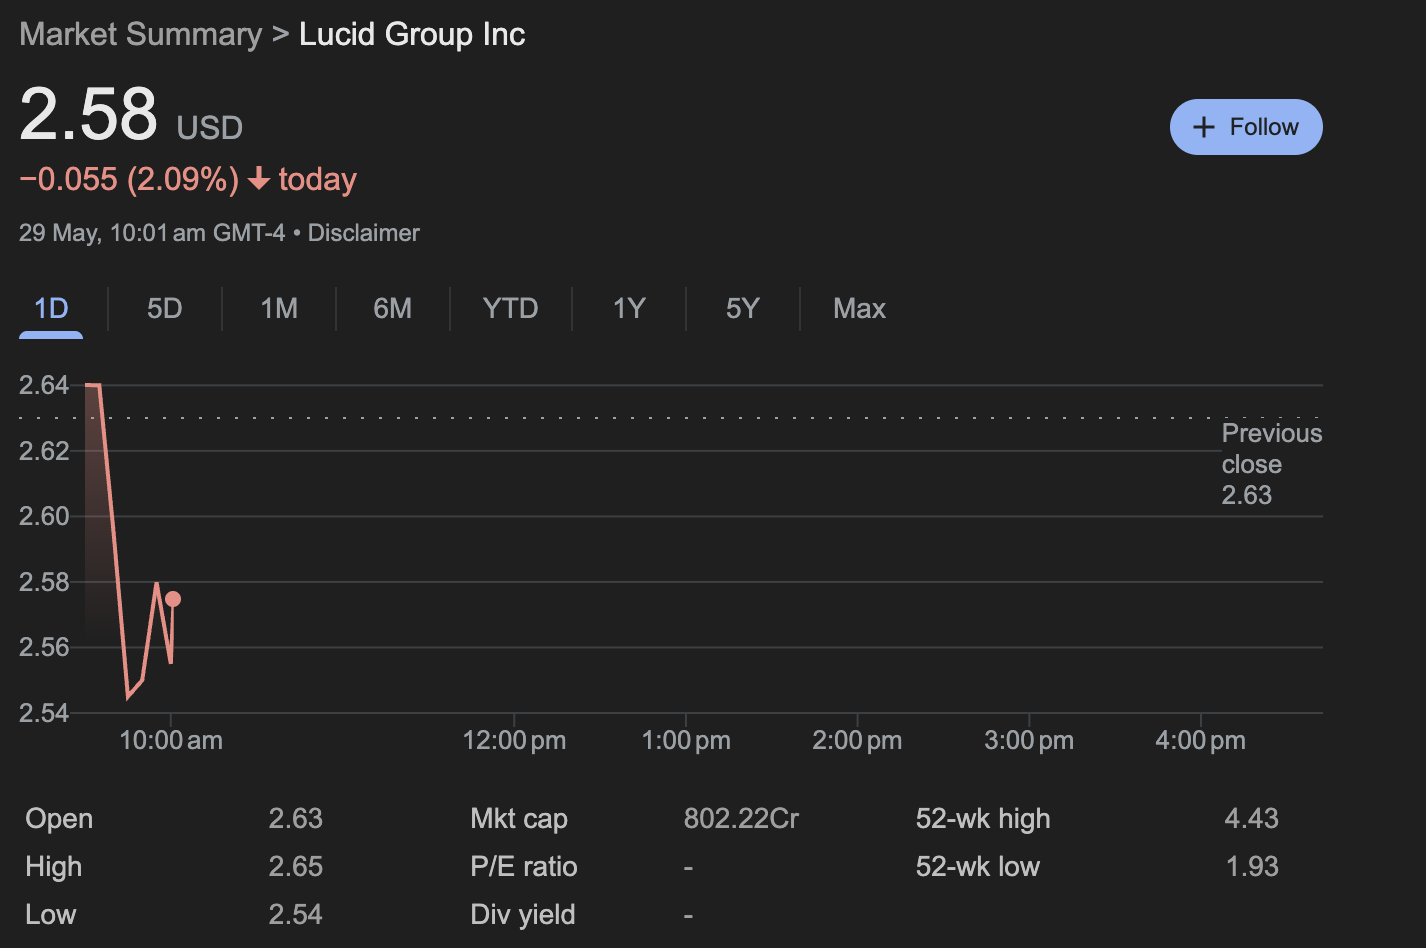This screenshot has height=948, width=1426.
Task: Click the 2.64 y-axis label
Action: [44, 385]
